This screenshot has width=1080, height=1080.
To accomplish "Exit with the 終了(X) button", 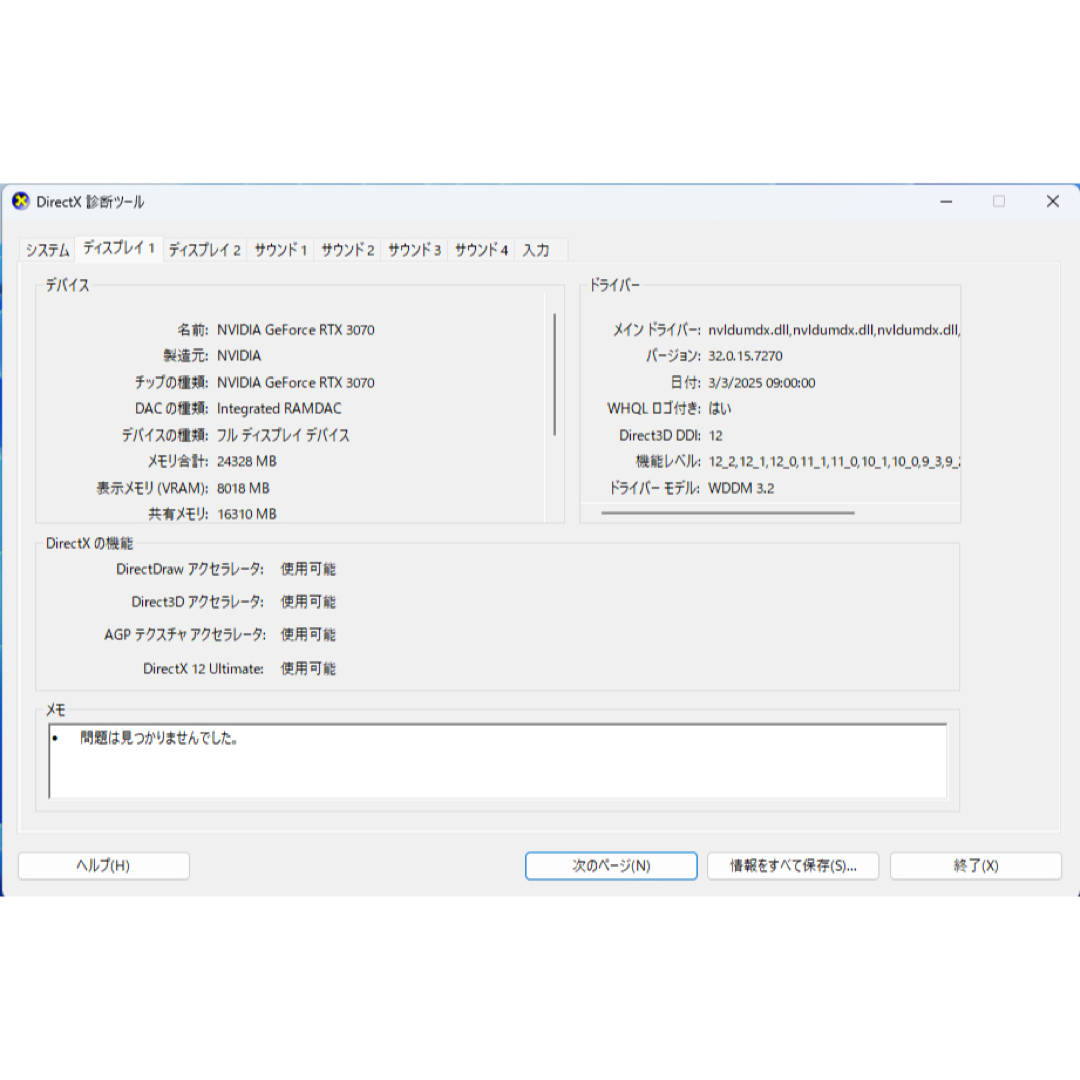I will click(x=975, y=866).
